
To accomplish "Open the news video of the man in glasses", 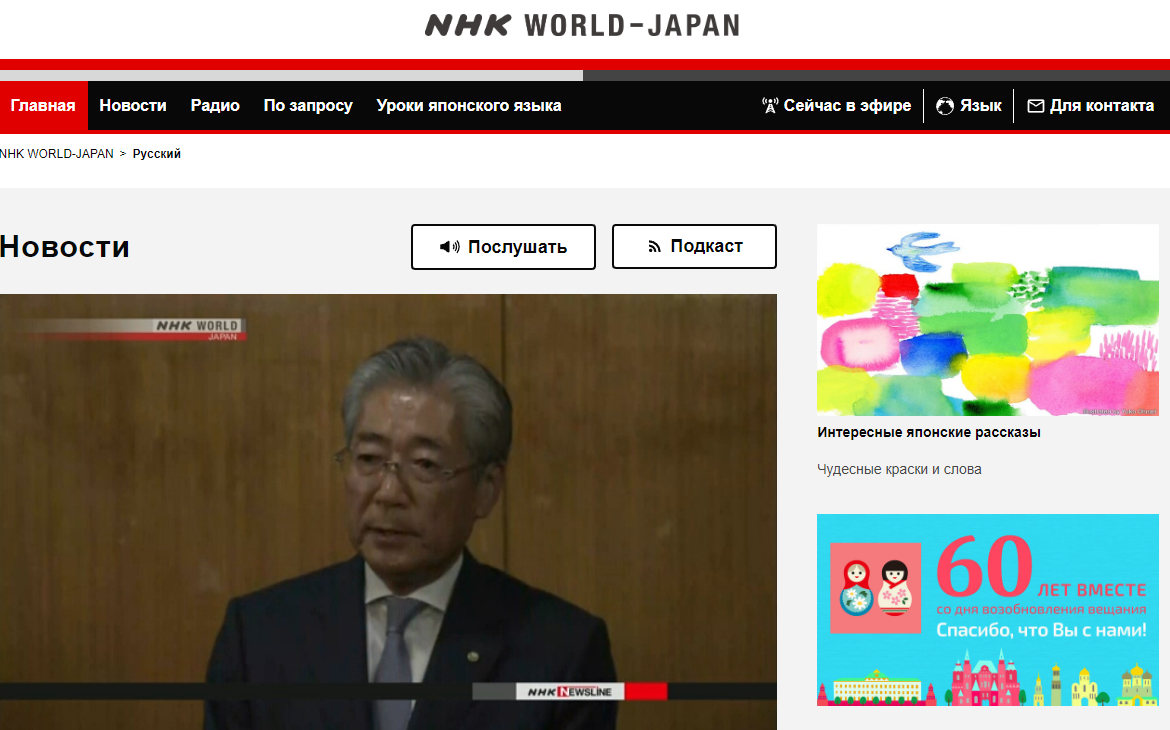I will (388, 510).
